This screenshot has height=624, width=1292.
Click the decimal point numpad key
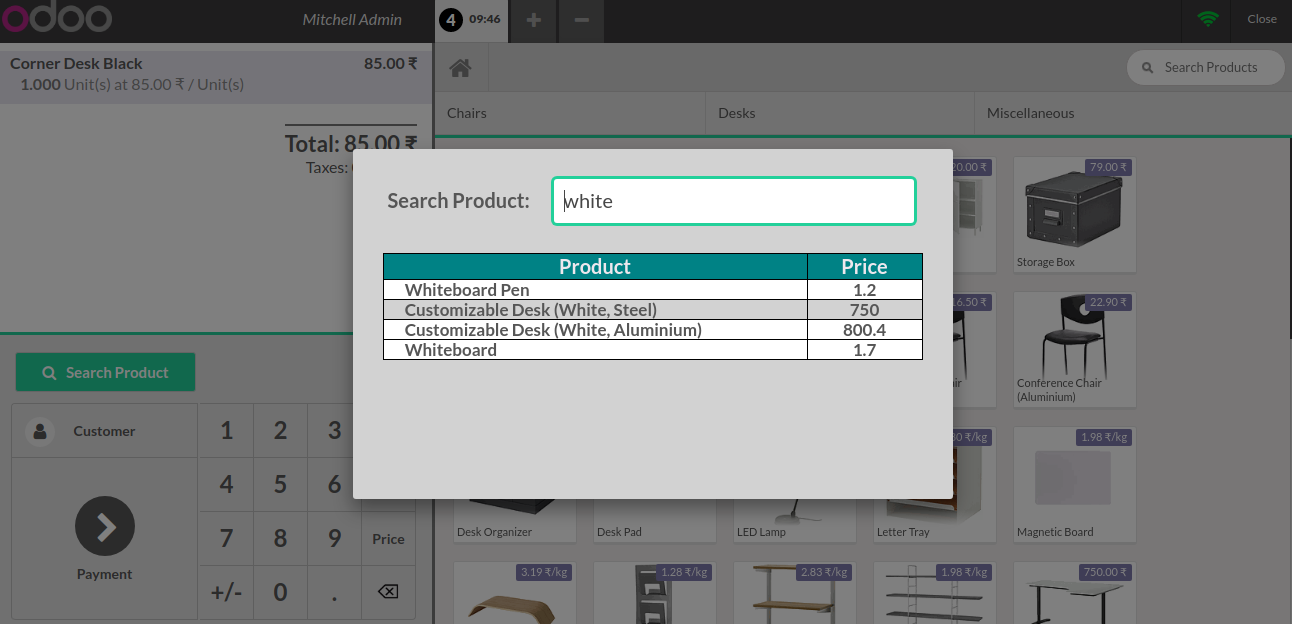(x=335, y=592)
